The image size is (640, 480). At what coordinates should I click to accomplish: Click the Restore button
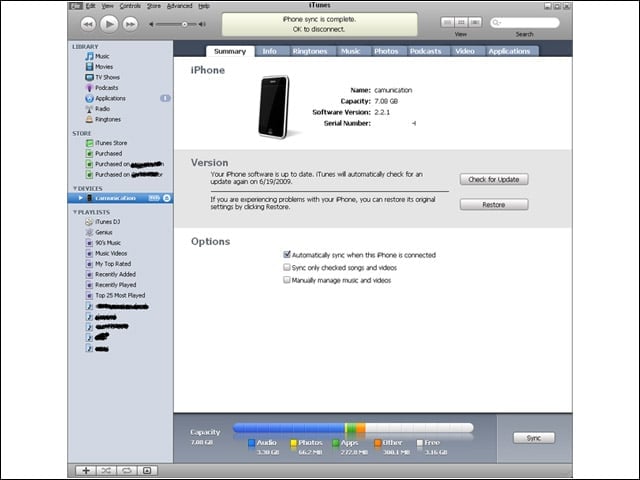click(494, 204)
